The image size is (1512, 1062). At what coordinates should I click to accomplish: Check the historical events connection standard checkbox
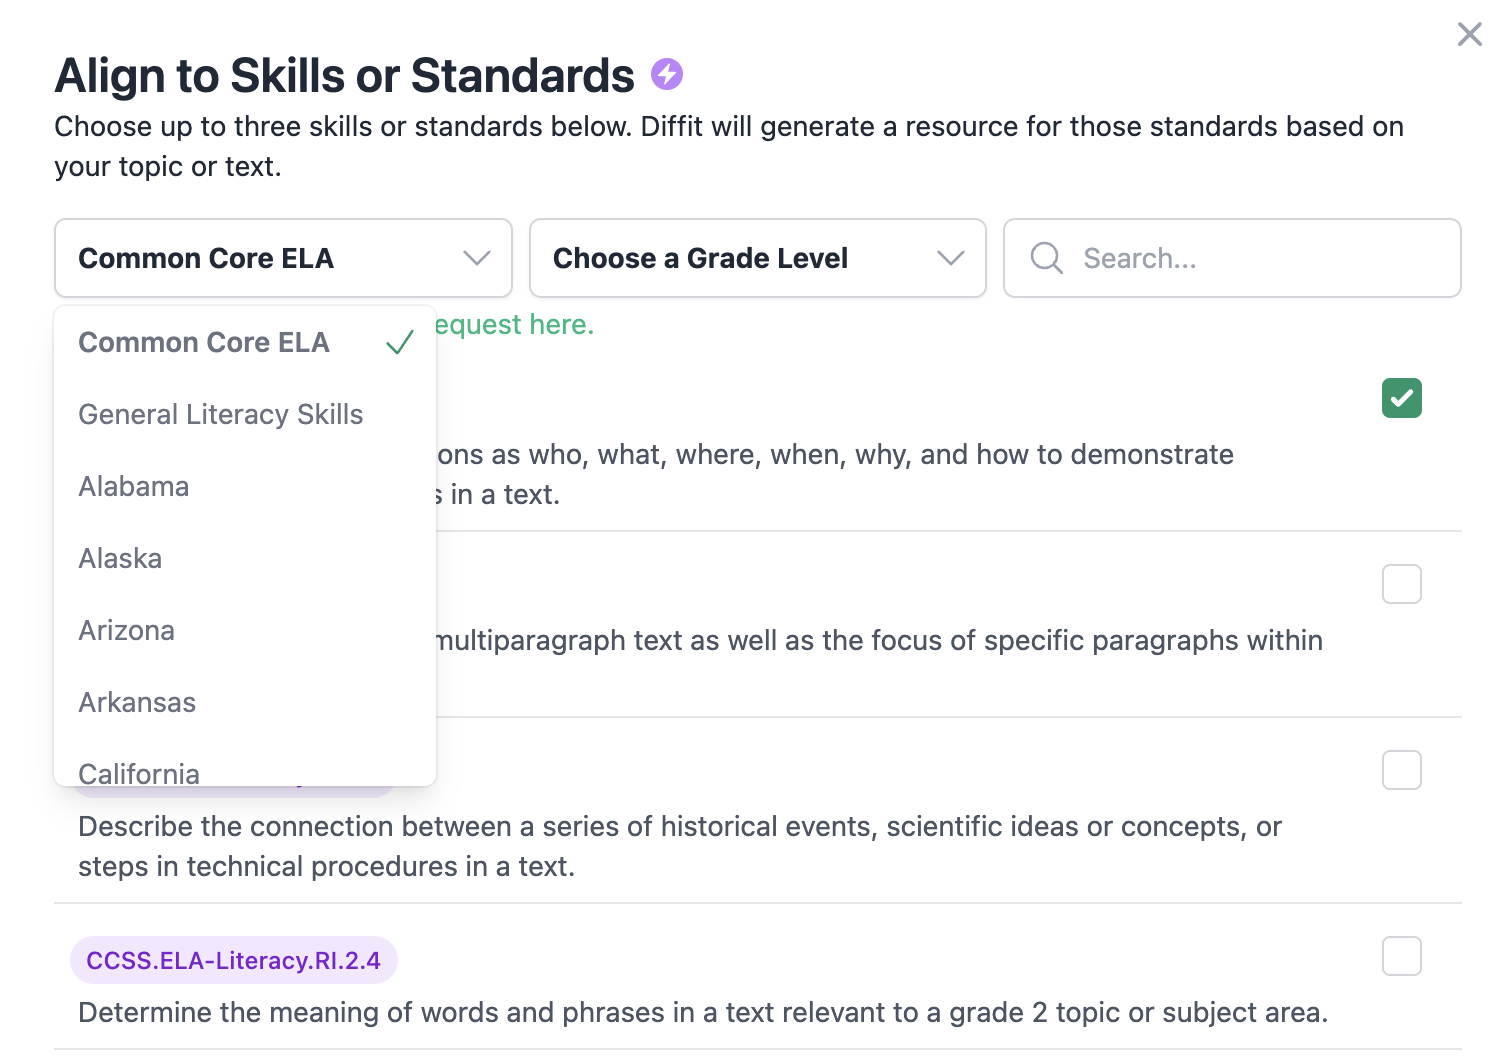(1401, 770)
